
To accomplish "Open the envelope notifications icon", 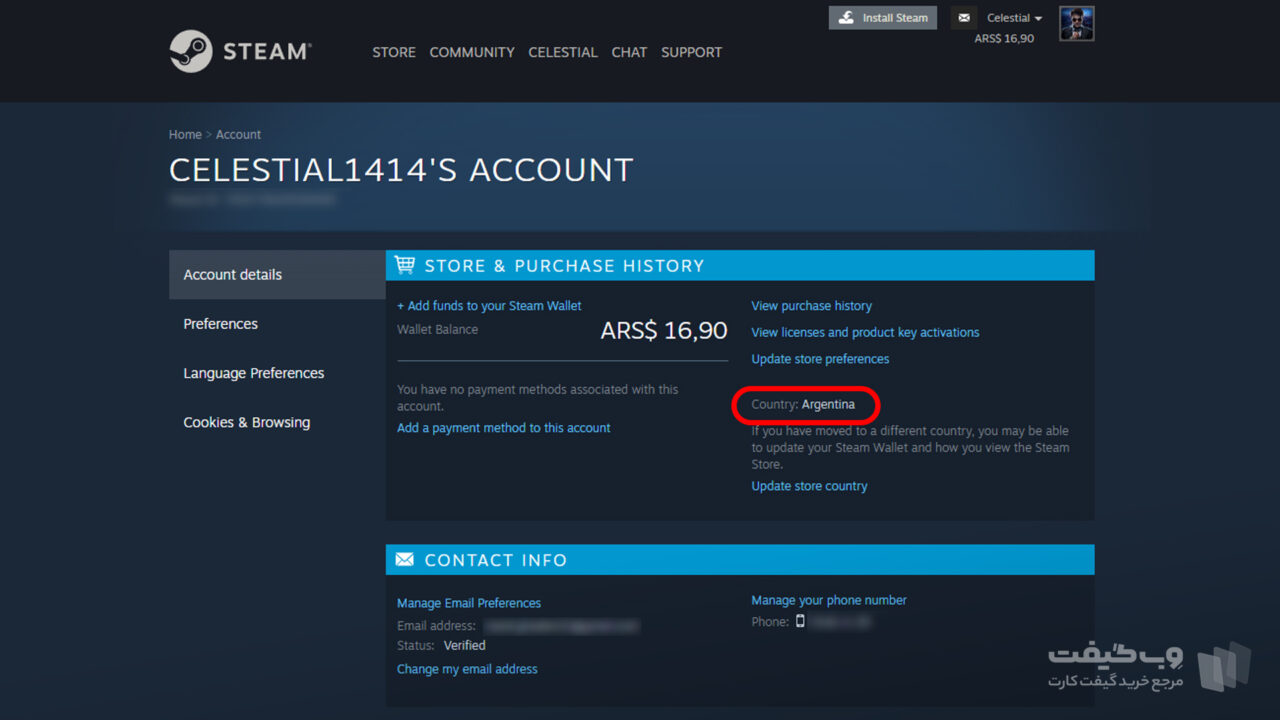I will coord(964,18).
